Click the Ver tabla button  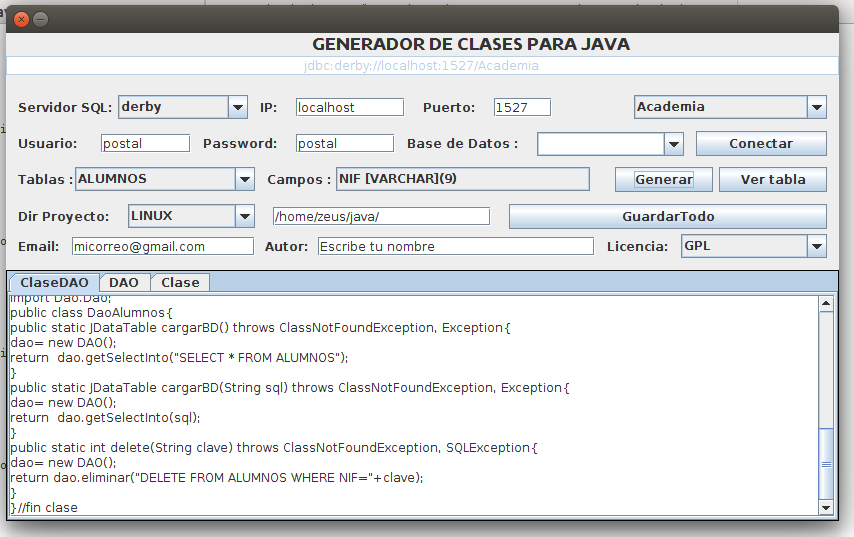[772, 180]
